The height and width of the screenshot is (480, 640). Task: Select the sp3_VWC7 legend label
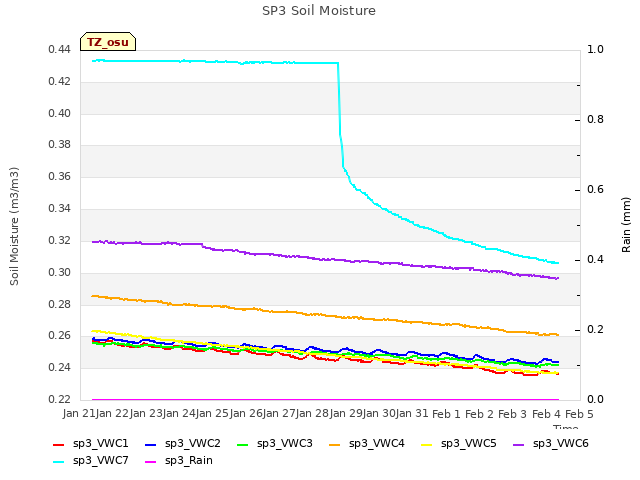coord(101,461)
